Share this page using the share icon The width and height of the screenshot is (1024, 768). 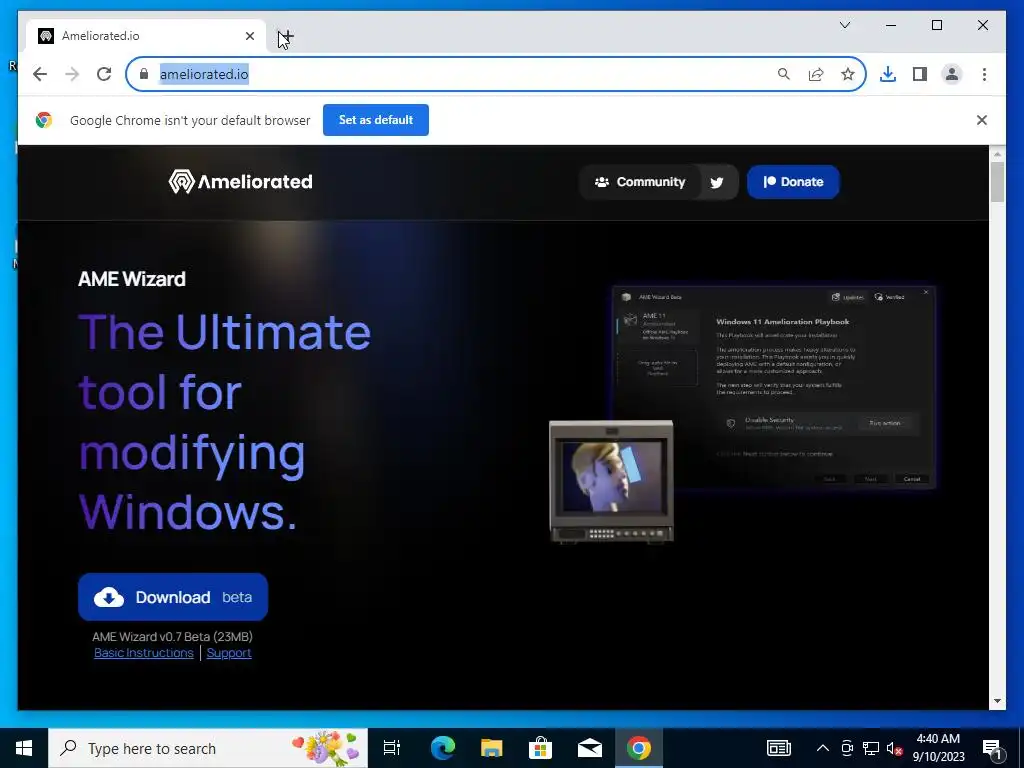[x=816, y=74]
